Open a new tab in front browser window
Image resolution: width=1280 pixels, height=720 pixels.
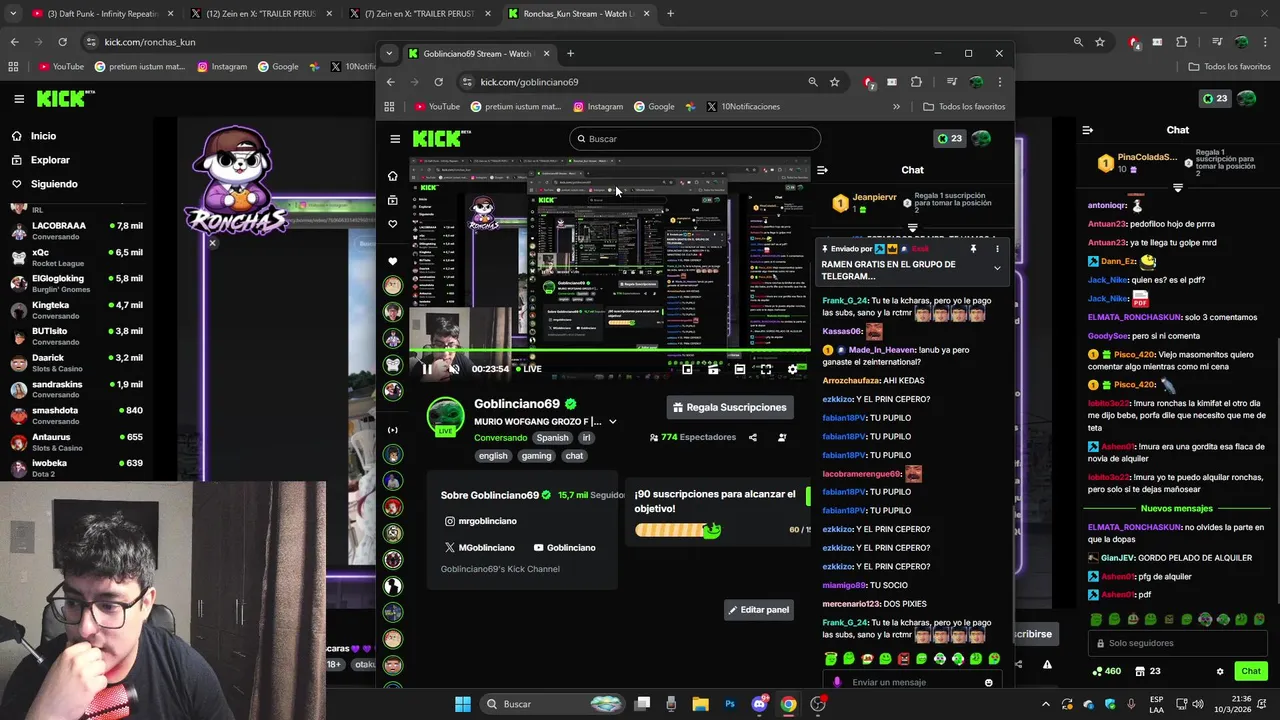[x=570, y=53]
